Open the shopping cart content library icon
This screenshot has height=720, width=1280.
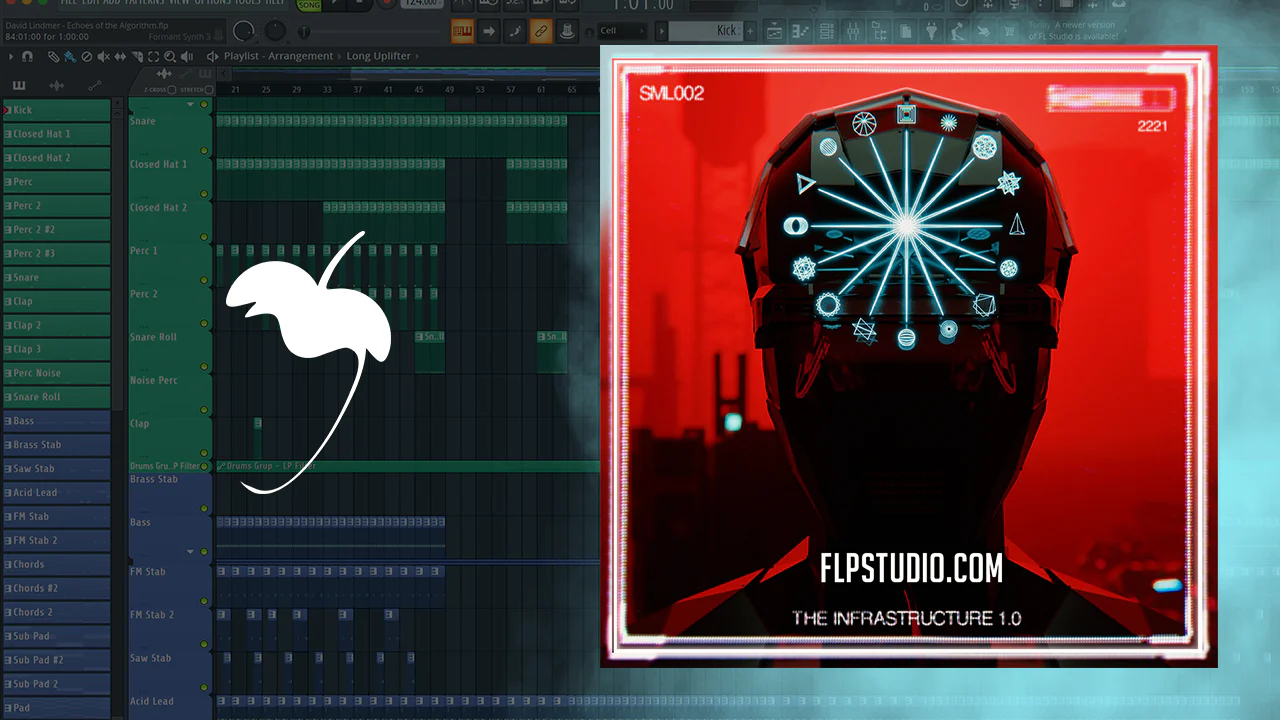tap(1008, 32)
